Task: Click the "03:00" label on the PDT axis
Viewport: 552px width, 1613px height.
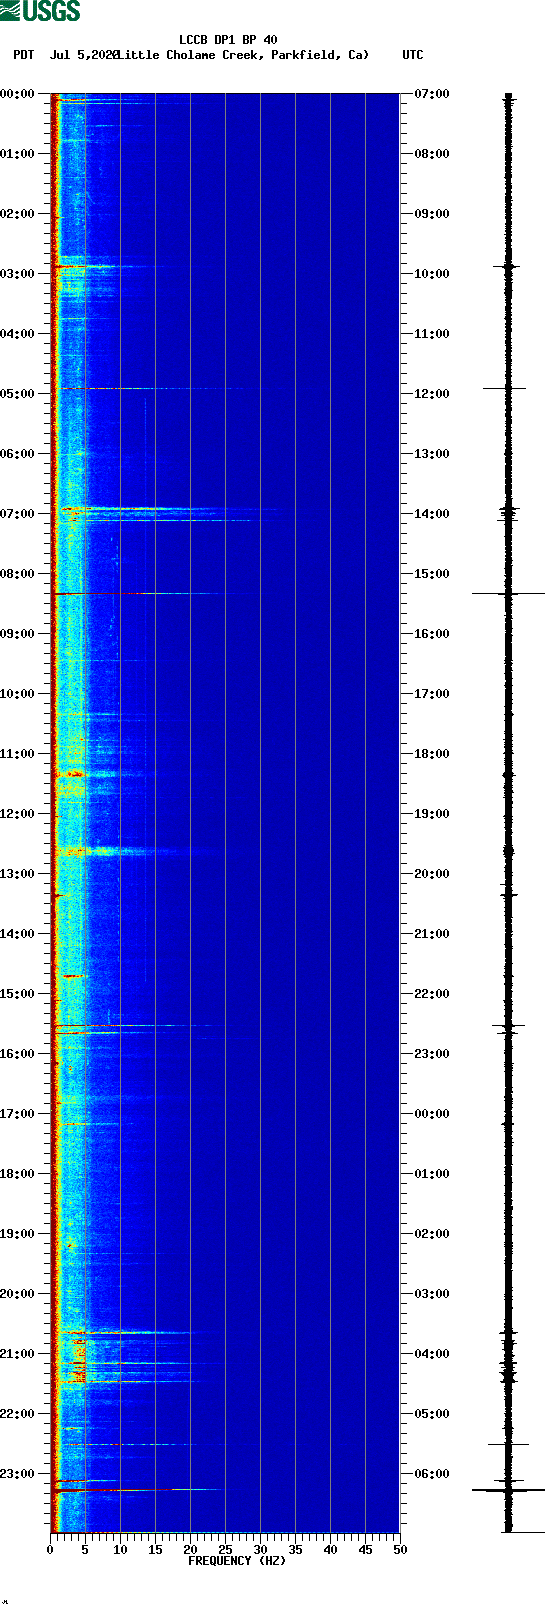Action: coord(17,274)
